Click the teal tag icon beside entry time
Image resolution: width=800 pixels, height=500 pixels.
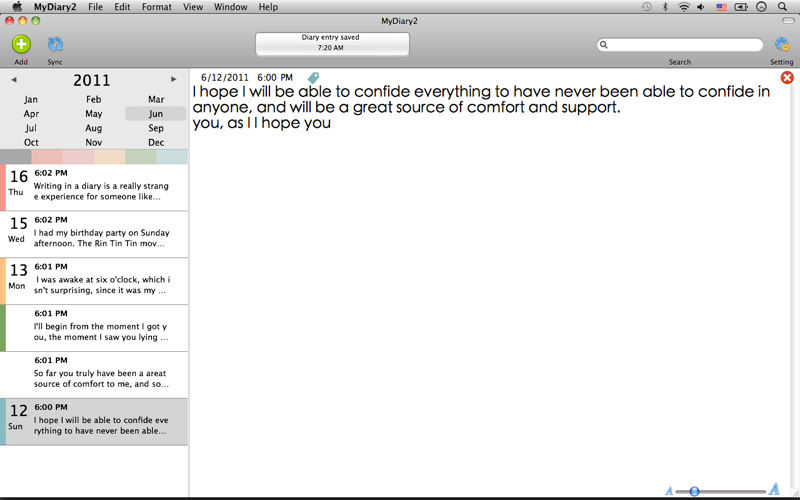313,77
